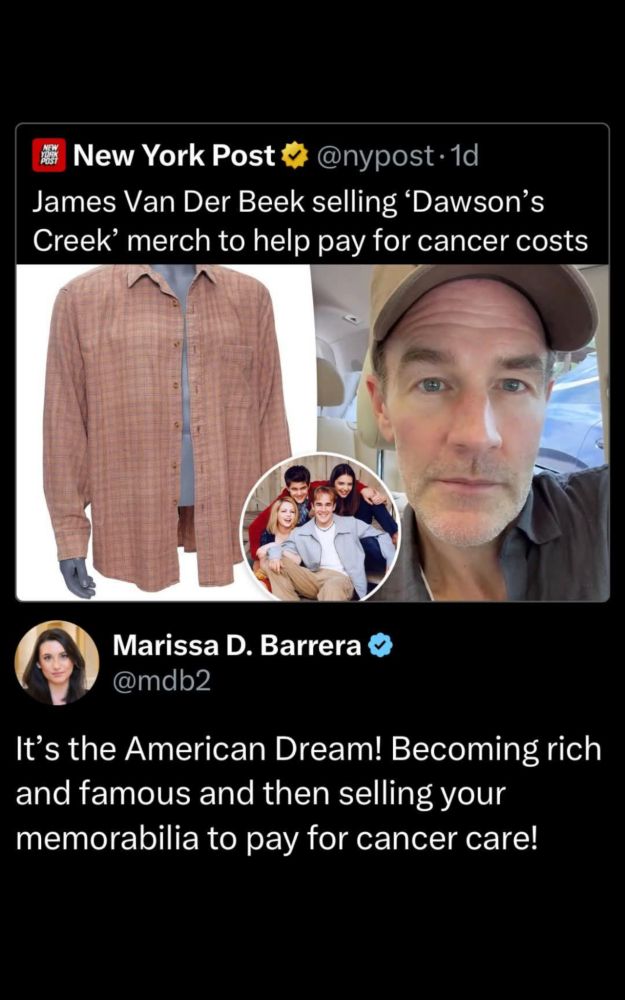Click the tan baseball cap in the selfie
The height and width of the screenshot is (1000, 625).
(485, 308)
